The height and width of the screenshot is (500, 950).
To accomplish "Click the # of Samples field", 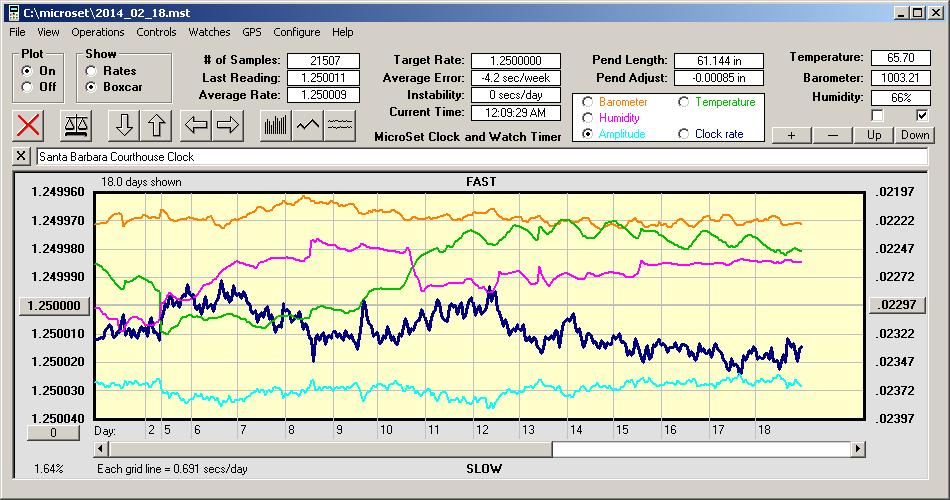I will pyautogui.click(x=324, y=61).
